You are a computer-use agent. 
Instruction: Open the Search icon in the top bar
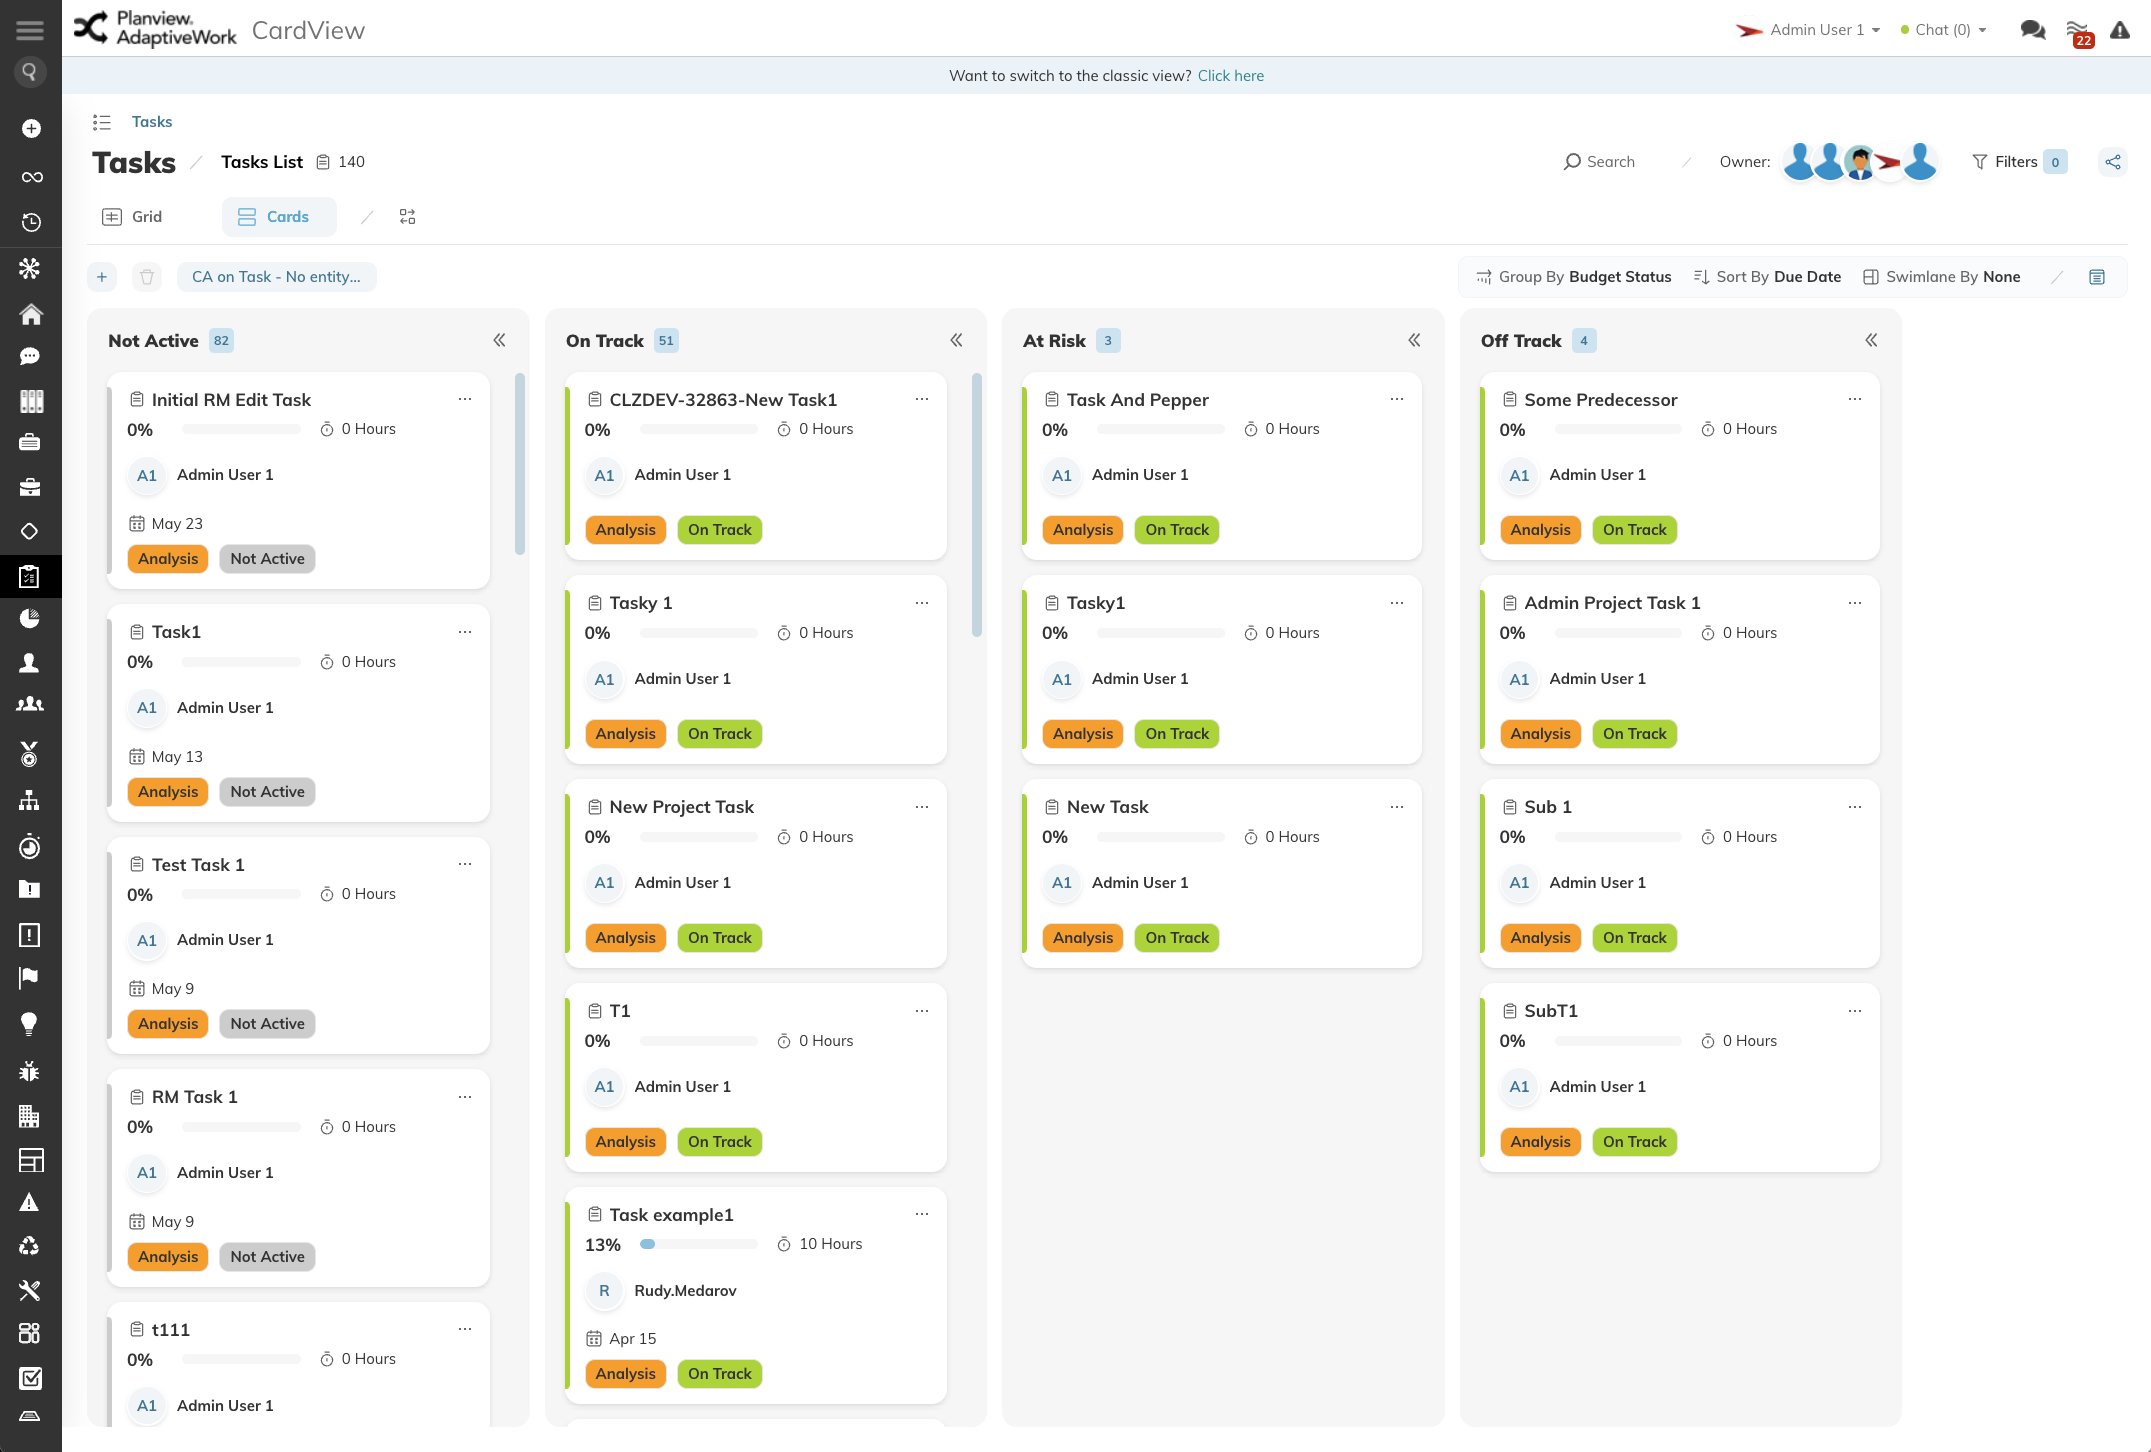click(x=1571, y=161)
